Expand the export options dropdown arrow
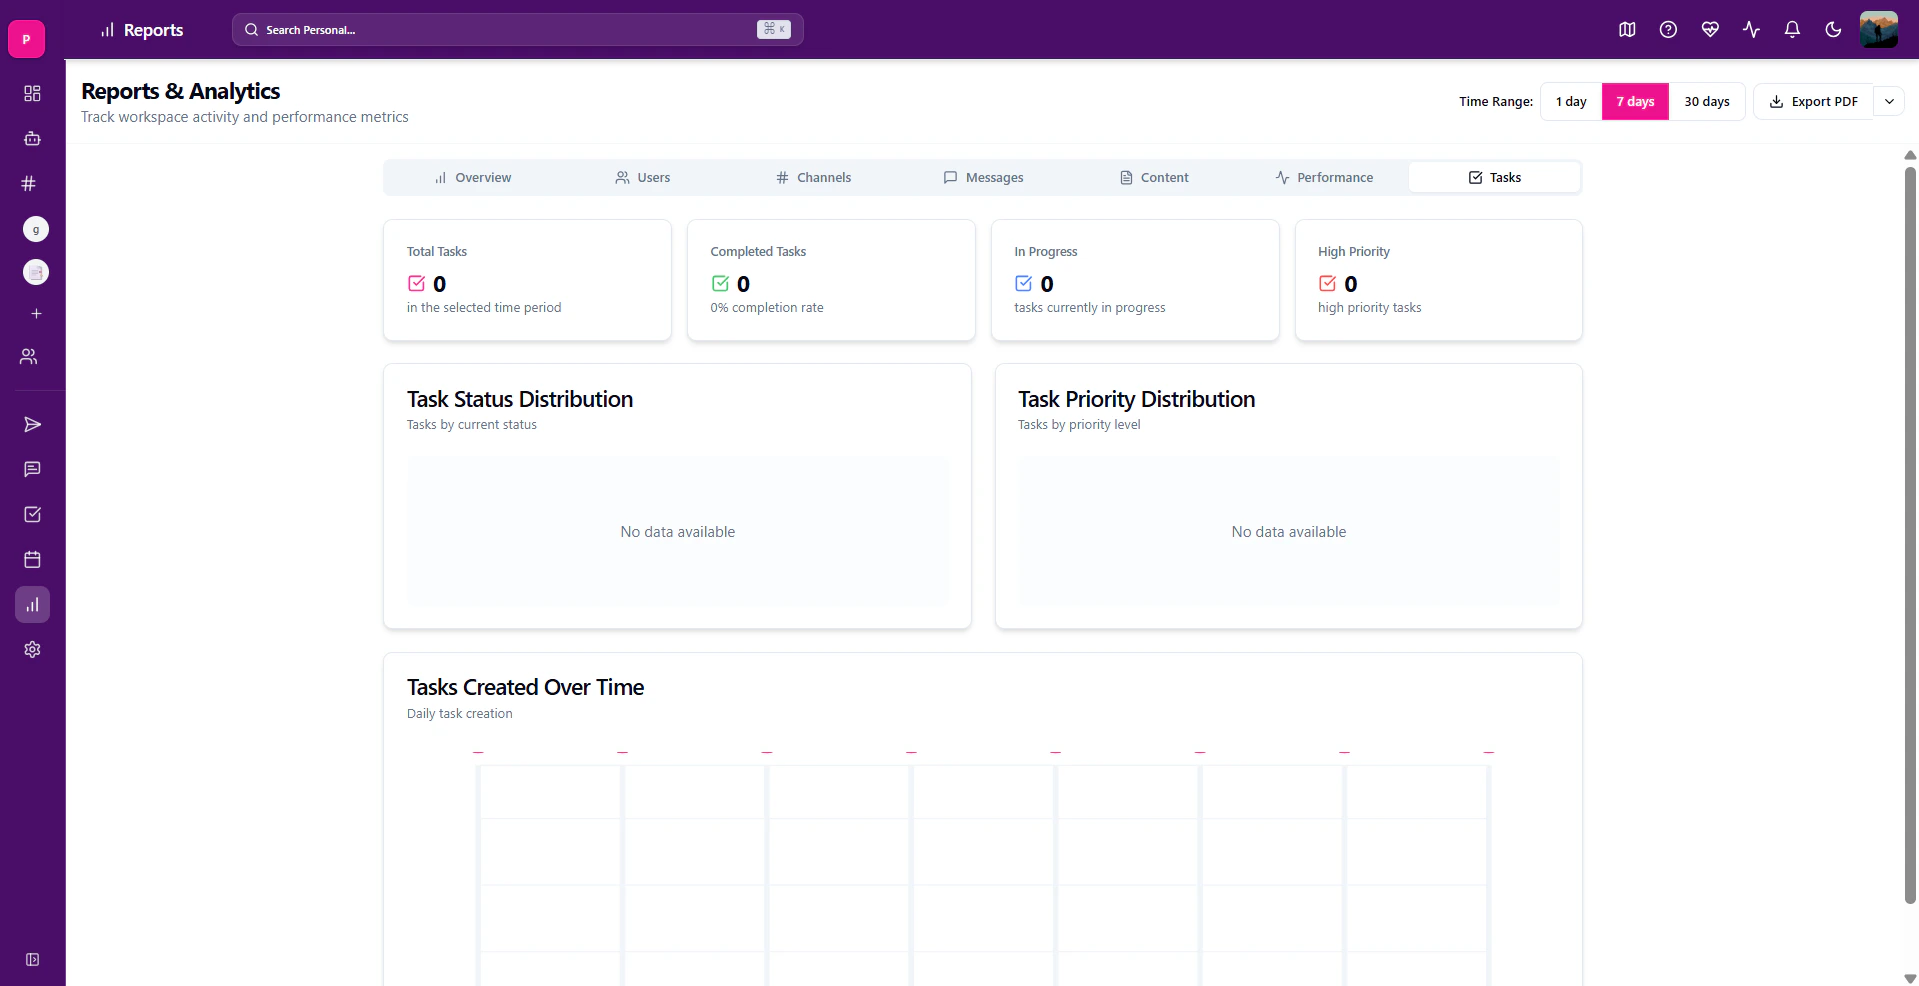 [1889, 102]
